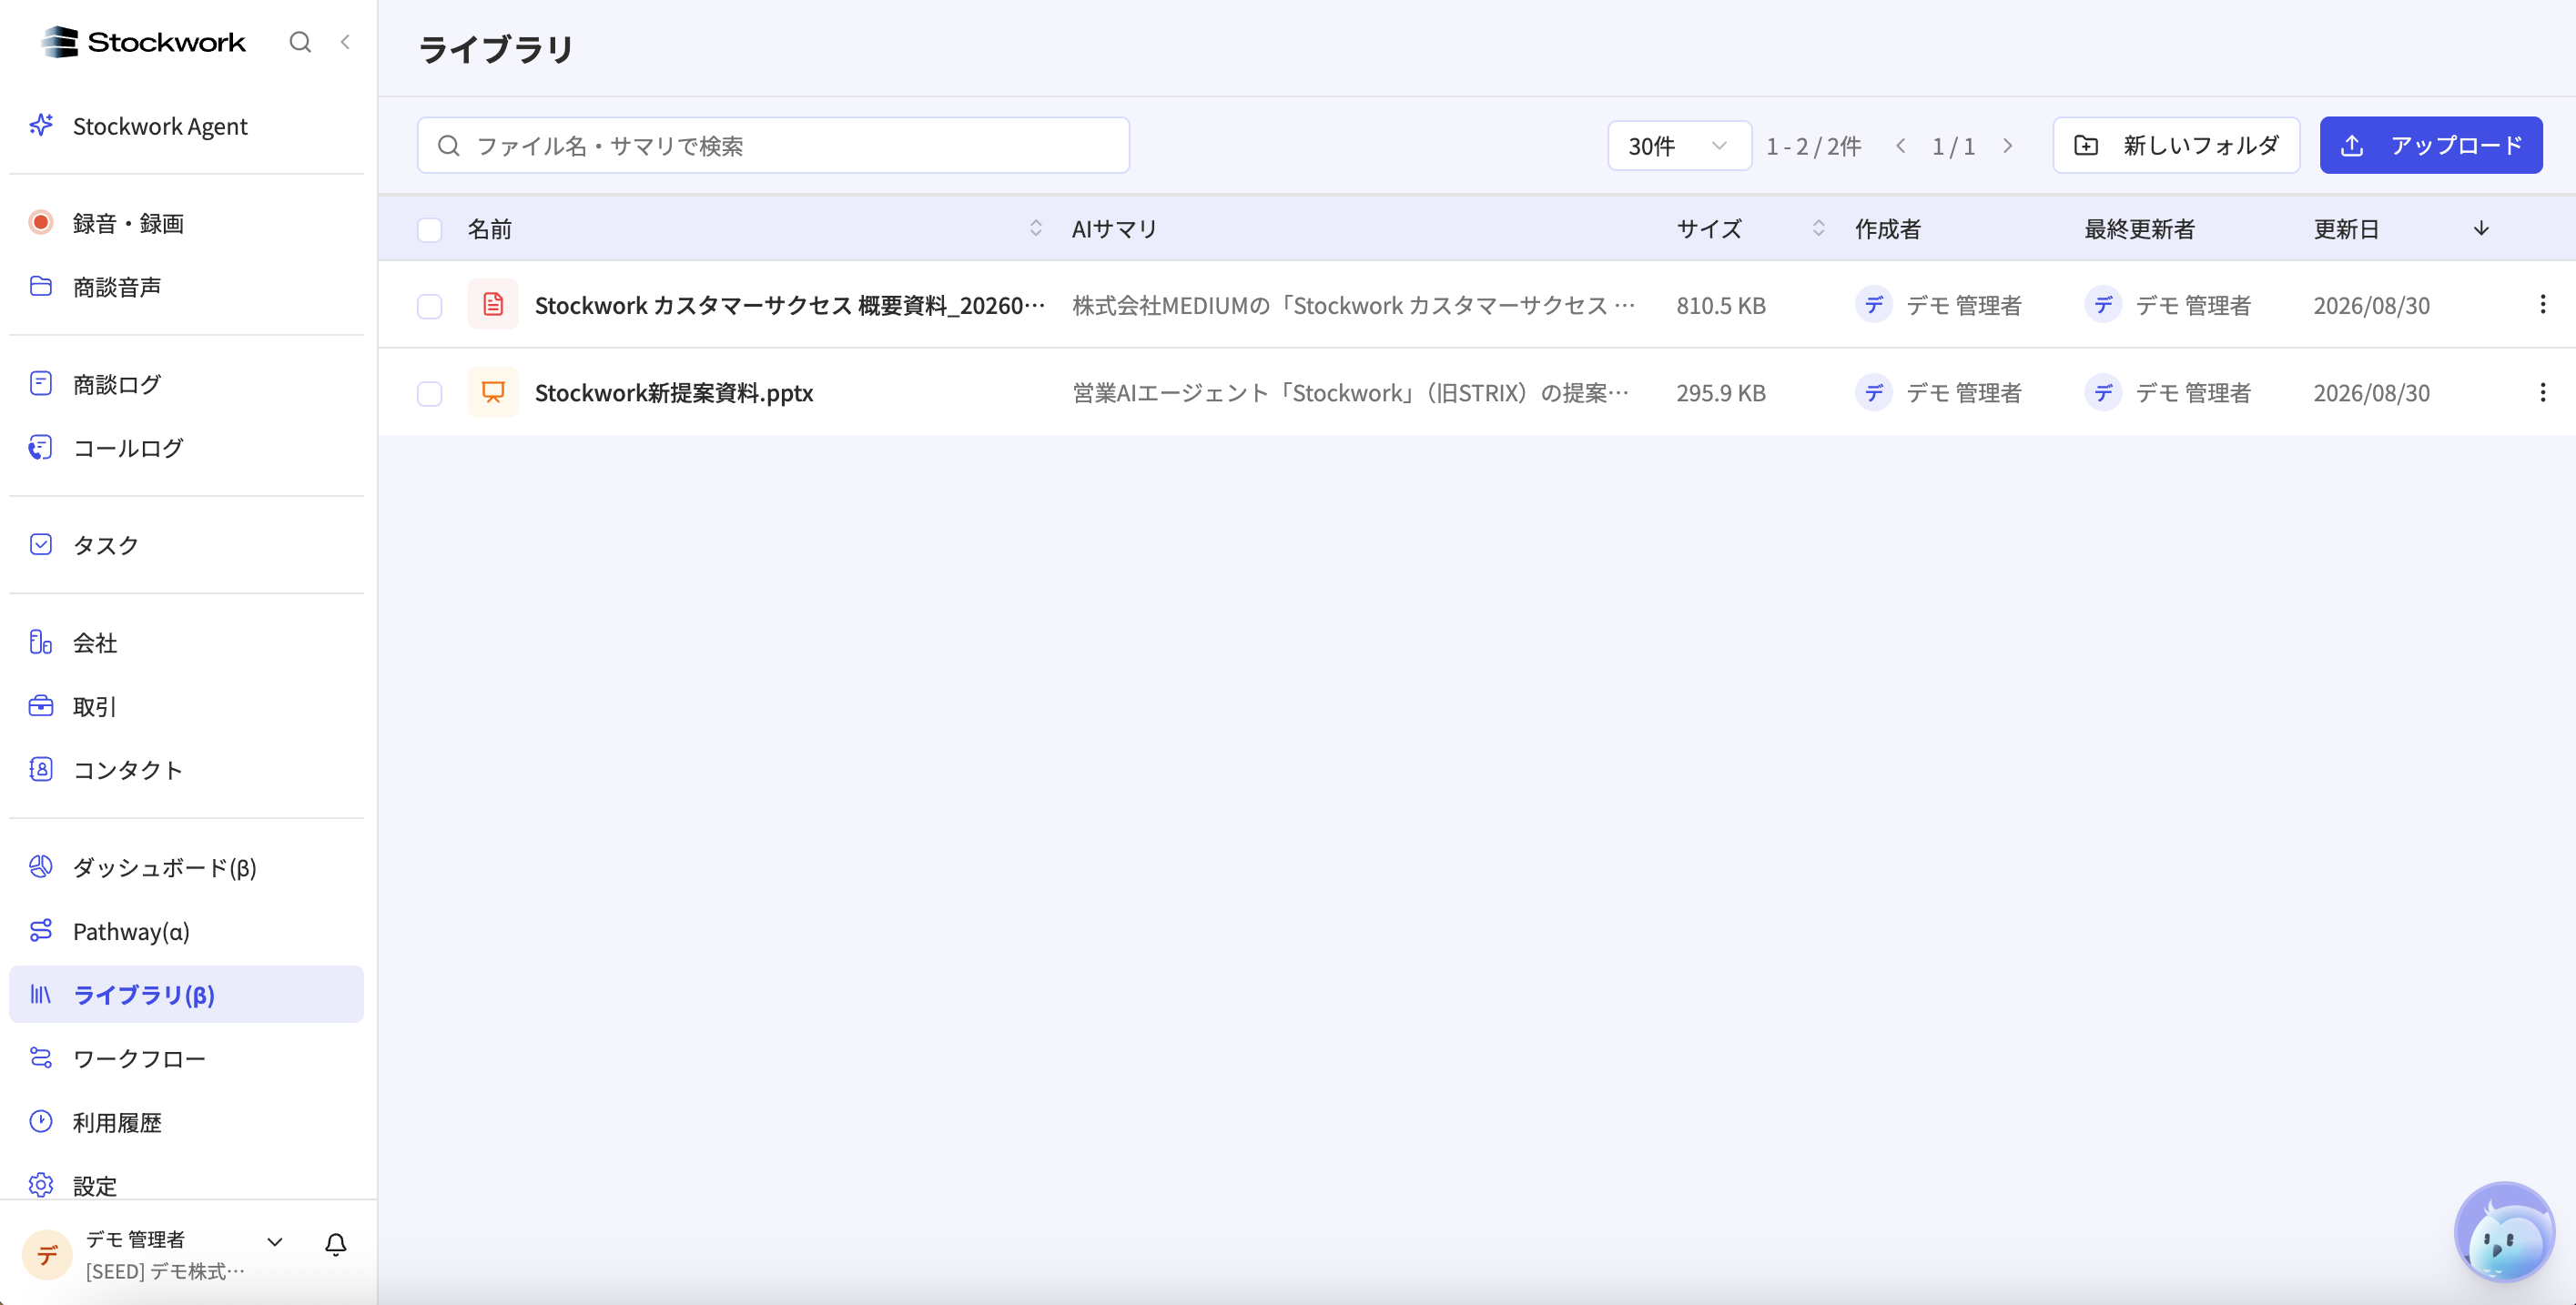Viewport: 2576px width, 1305px height.
Task: Click the 作成者 column header
Action: click(1888, 229)
